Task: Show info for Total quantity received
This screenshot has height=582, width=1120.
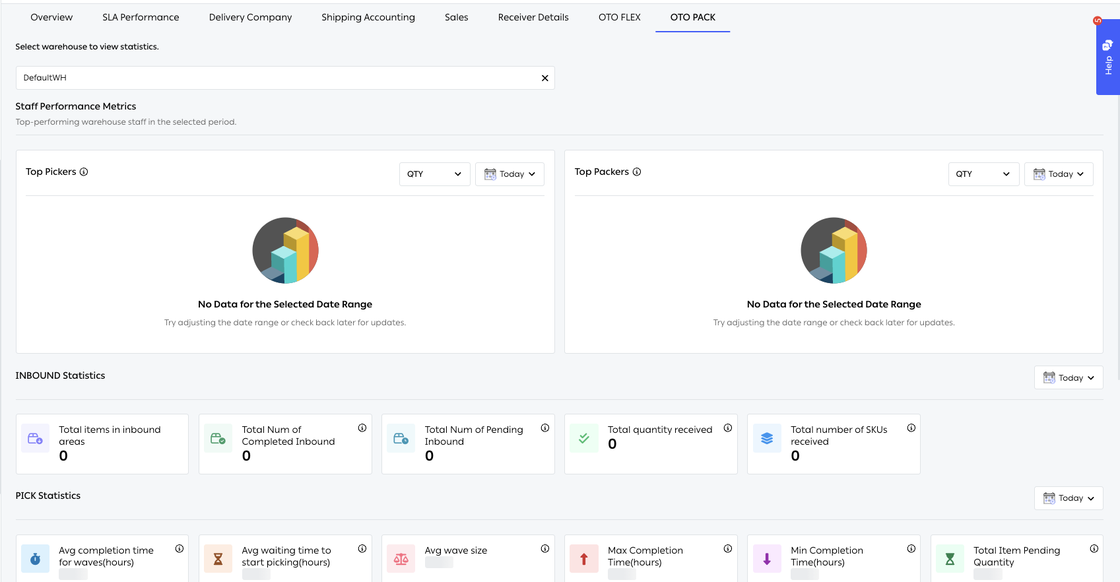Action: pos(728,428)
